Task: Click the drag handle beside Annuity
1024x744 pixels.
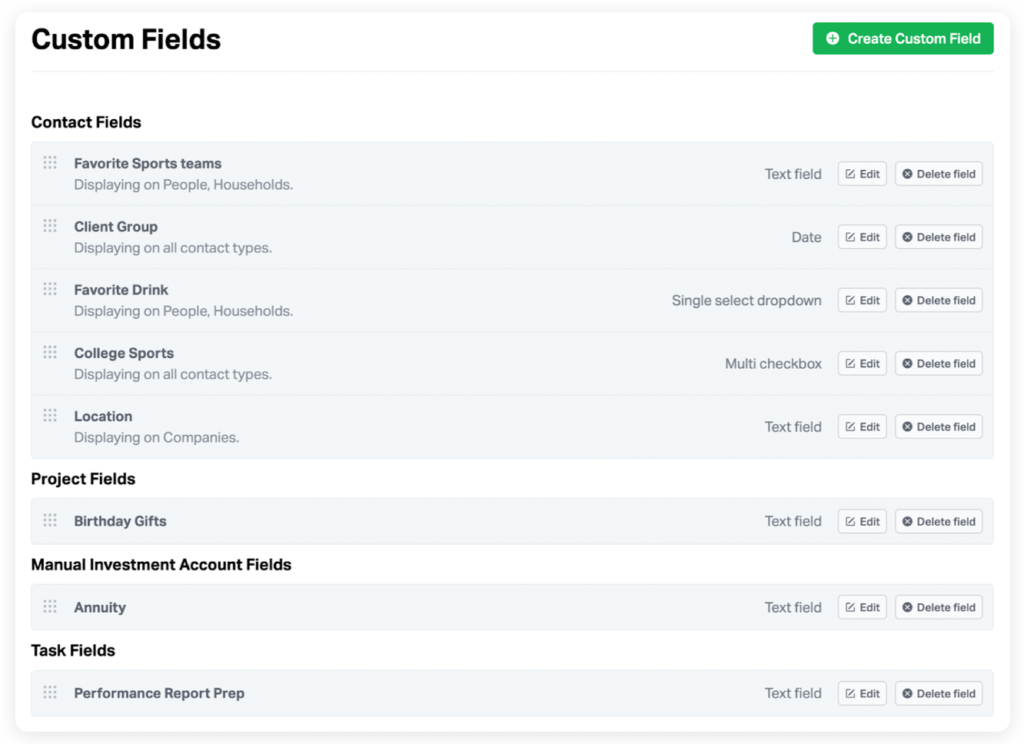Action: [49, 607]
